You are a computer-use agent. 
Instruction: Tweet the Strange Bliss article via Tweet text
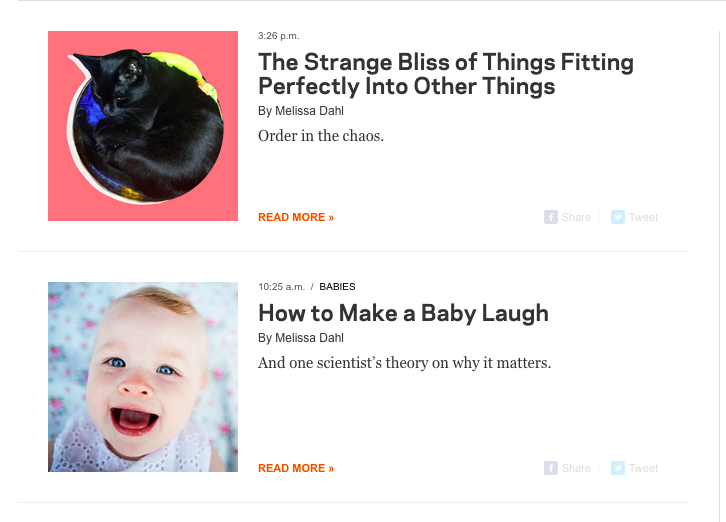[643, 217]
